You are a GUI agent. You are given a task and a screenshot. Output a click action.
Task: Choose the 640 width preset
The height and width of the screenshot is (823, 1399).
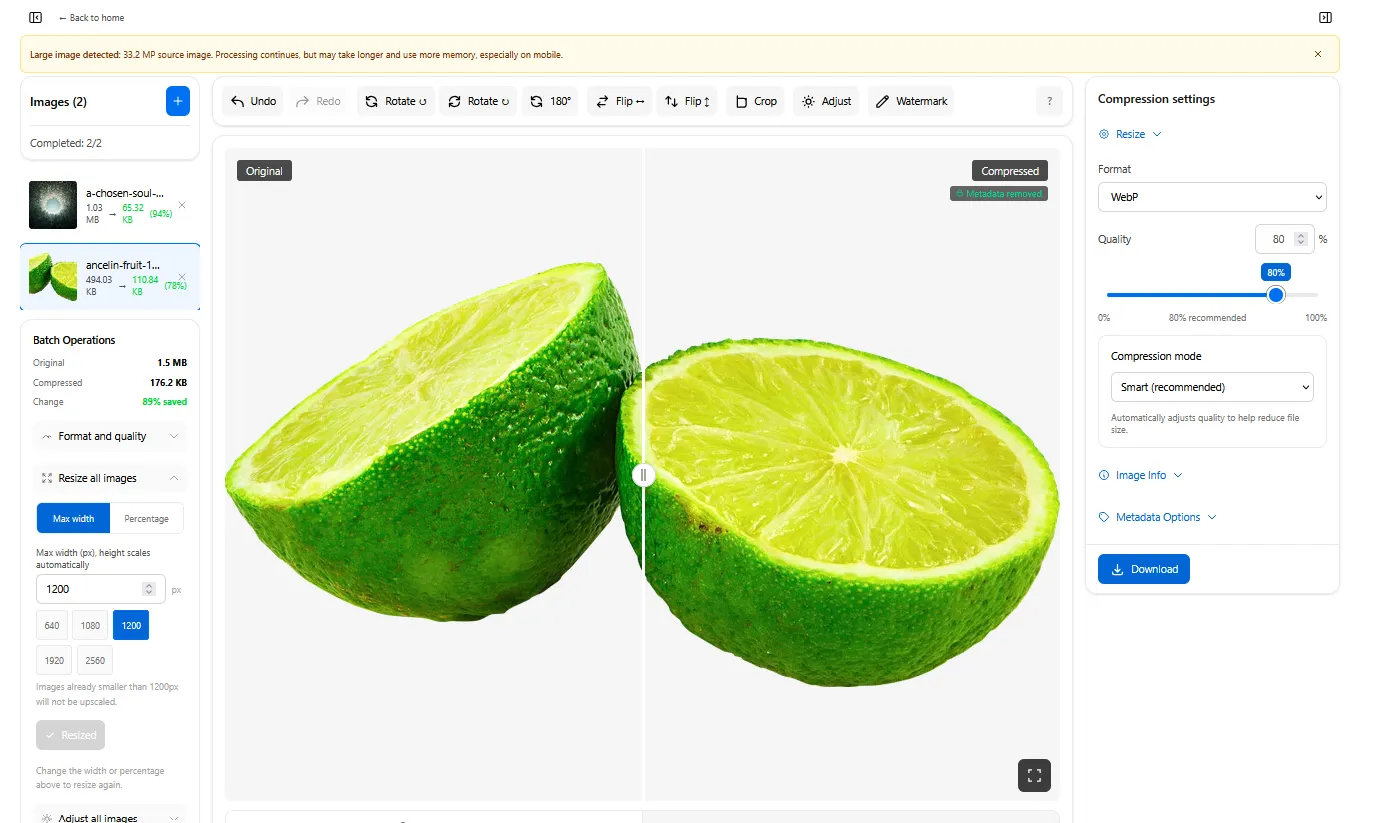(x=52, y=625)
